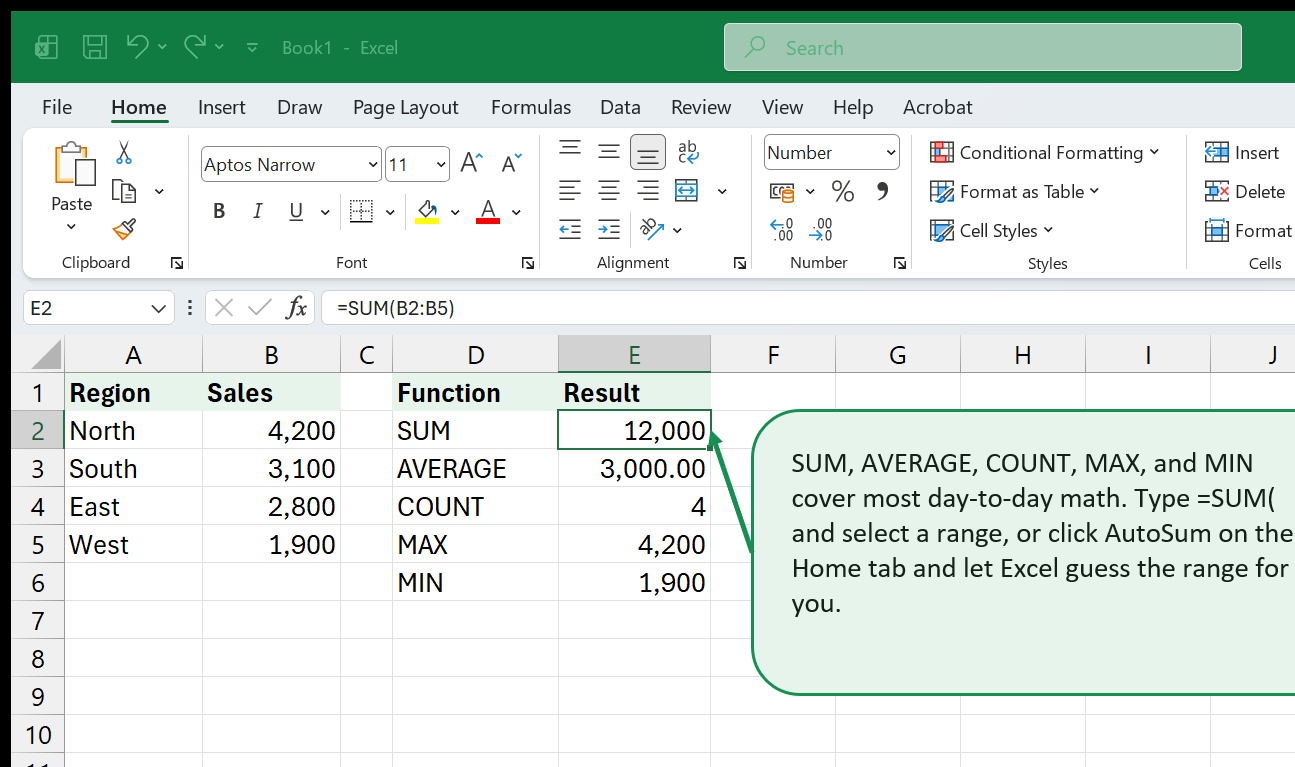Viewport: 1295px width, 767px height.
Task: Toggle Underline formatting
Action: point(296,211)
